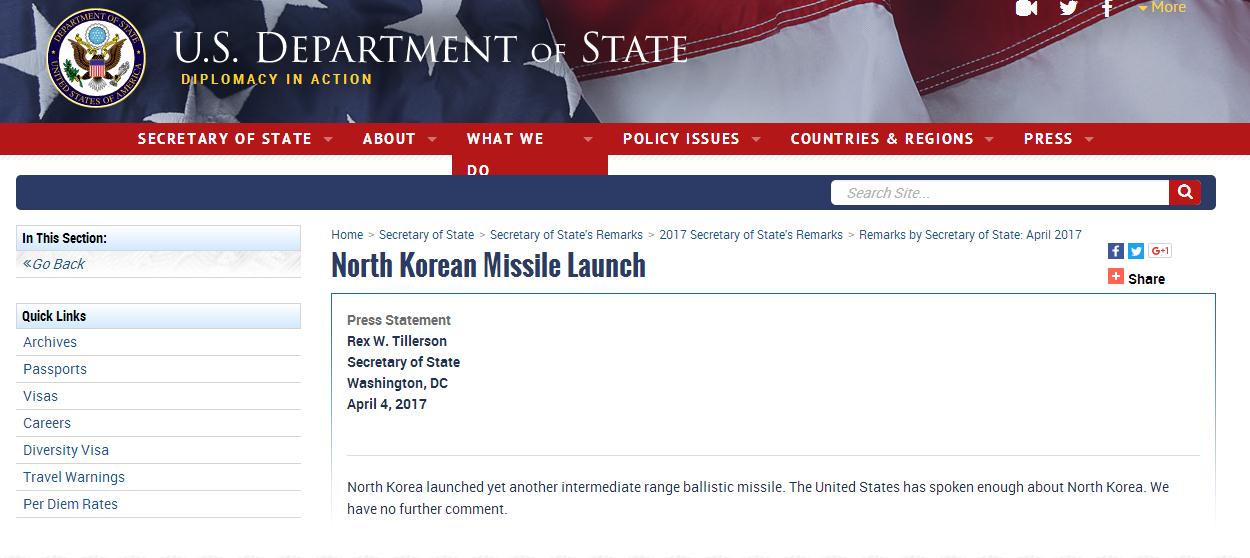Open the video channel icon in header
This screenshot has width=1250, height=558.
coord(1026,8)
